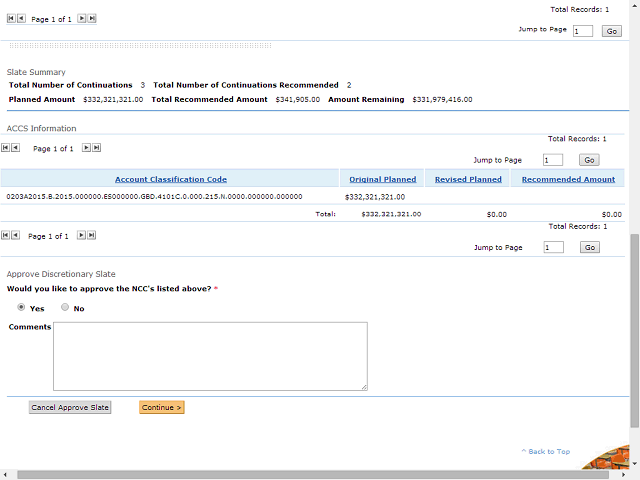640x480 pixels.
Task: Click the comments box resize grip
Action: (364, 387)
